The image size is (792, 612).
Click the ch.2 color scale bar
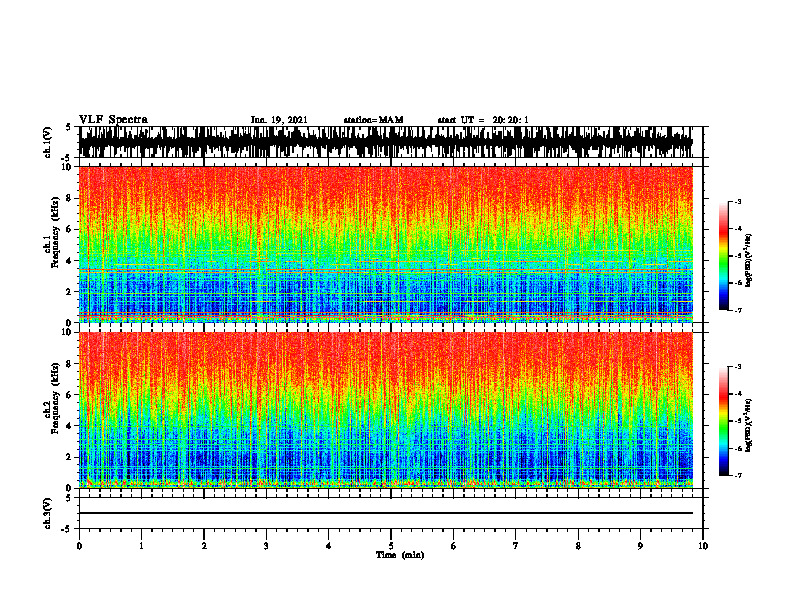[723, 421]
